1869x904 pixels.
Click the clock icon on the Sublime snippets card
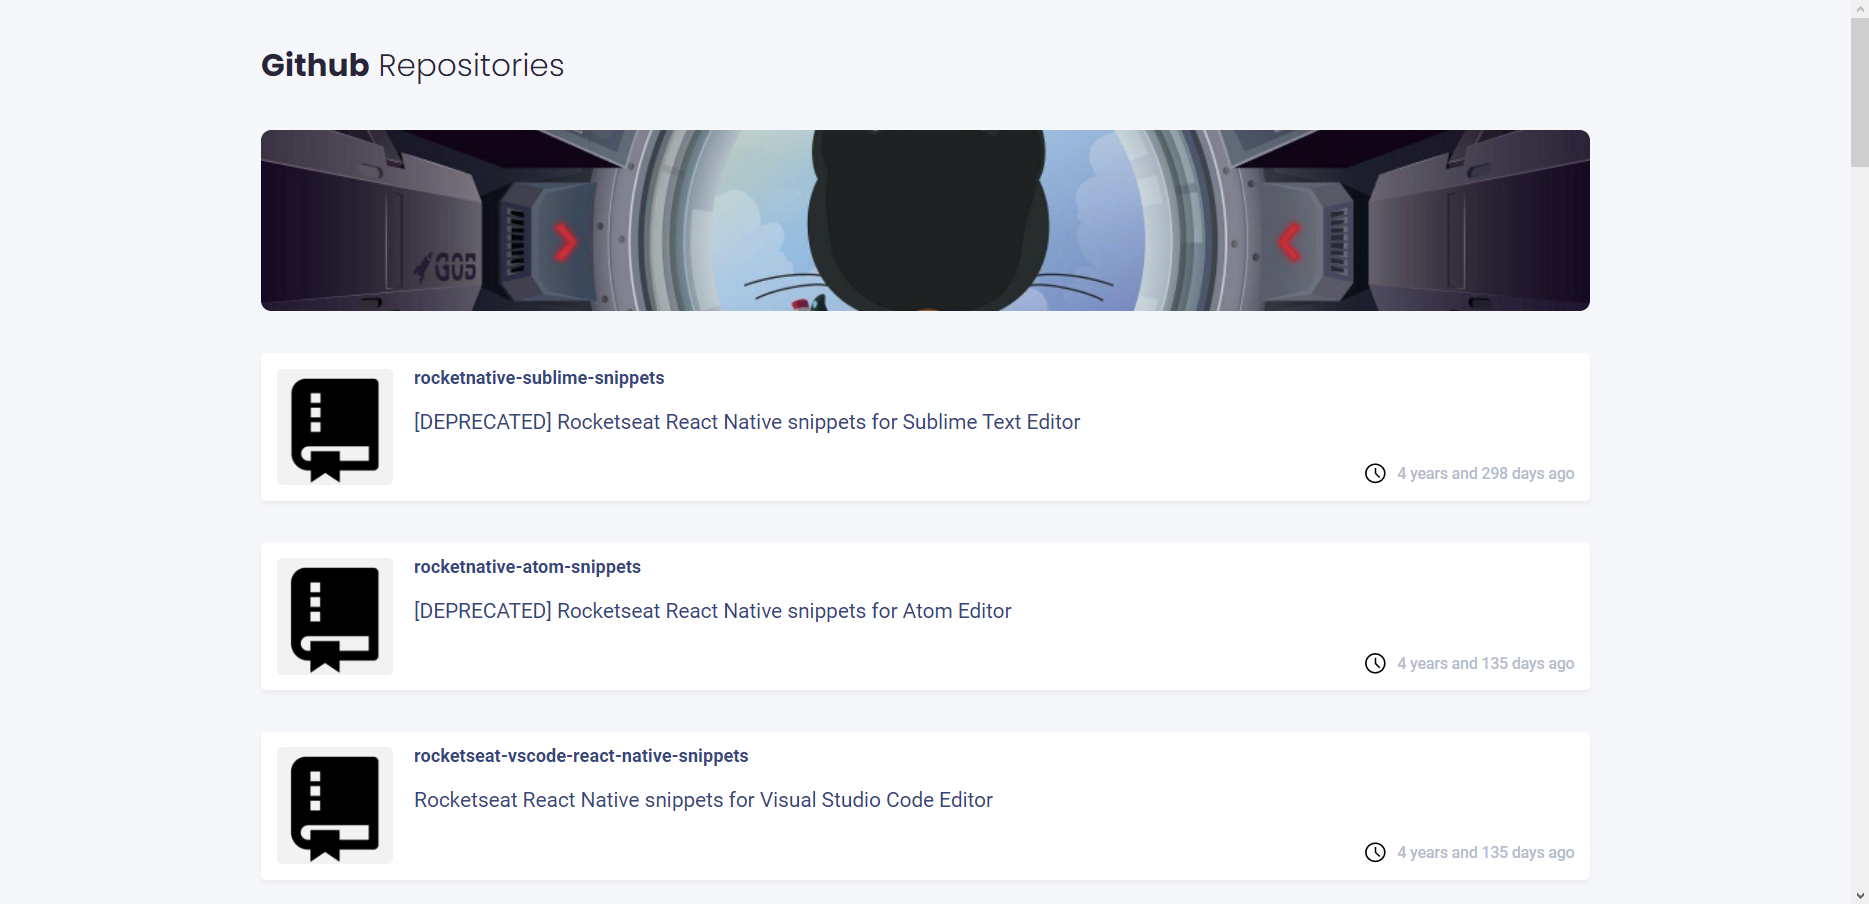(x=1375, y=473)
